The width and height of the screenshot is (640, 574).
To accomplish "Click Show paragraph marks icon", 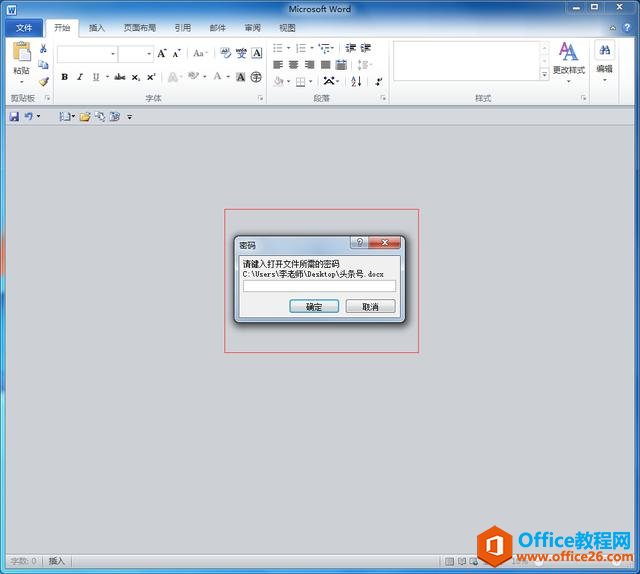I will coord(379,81).
